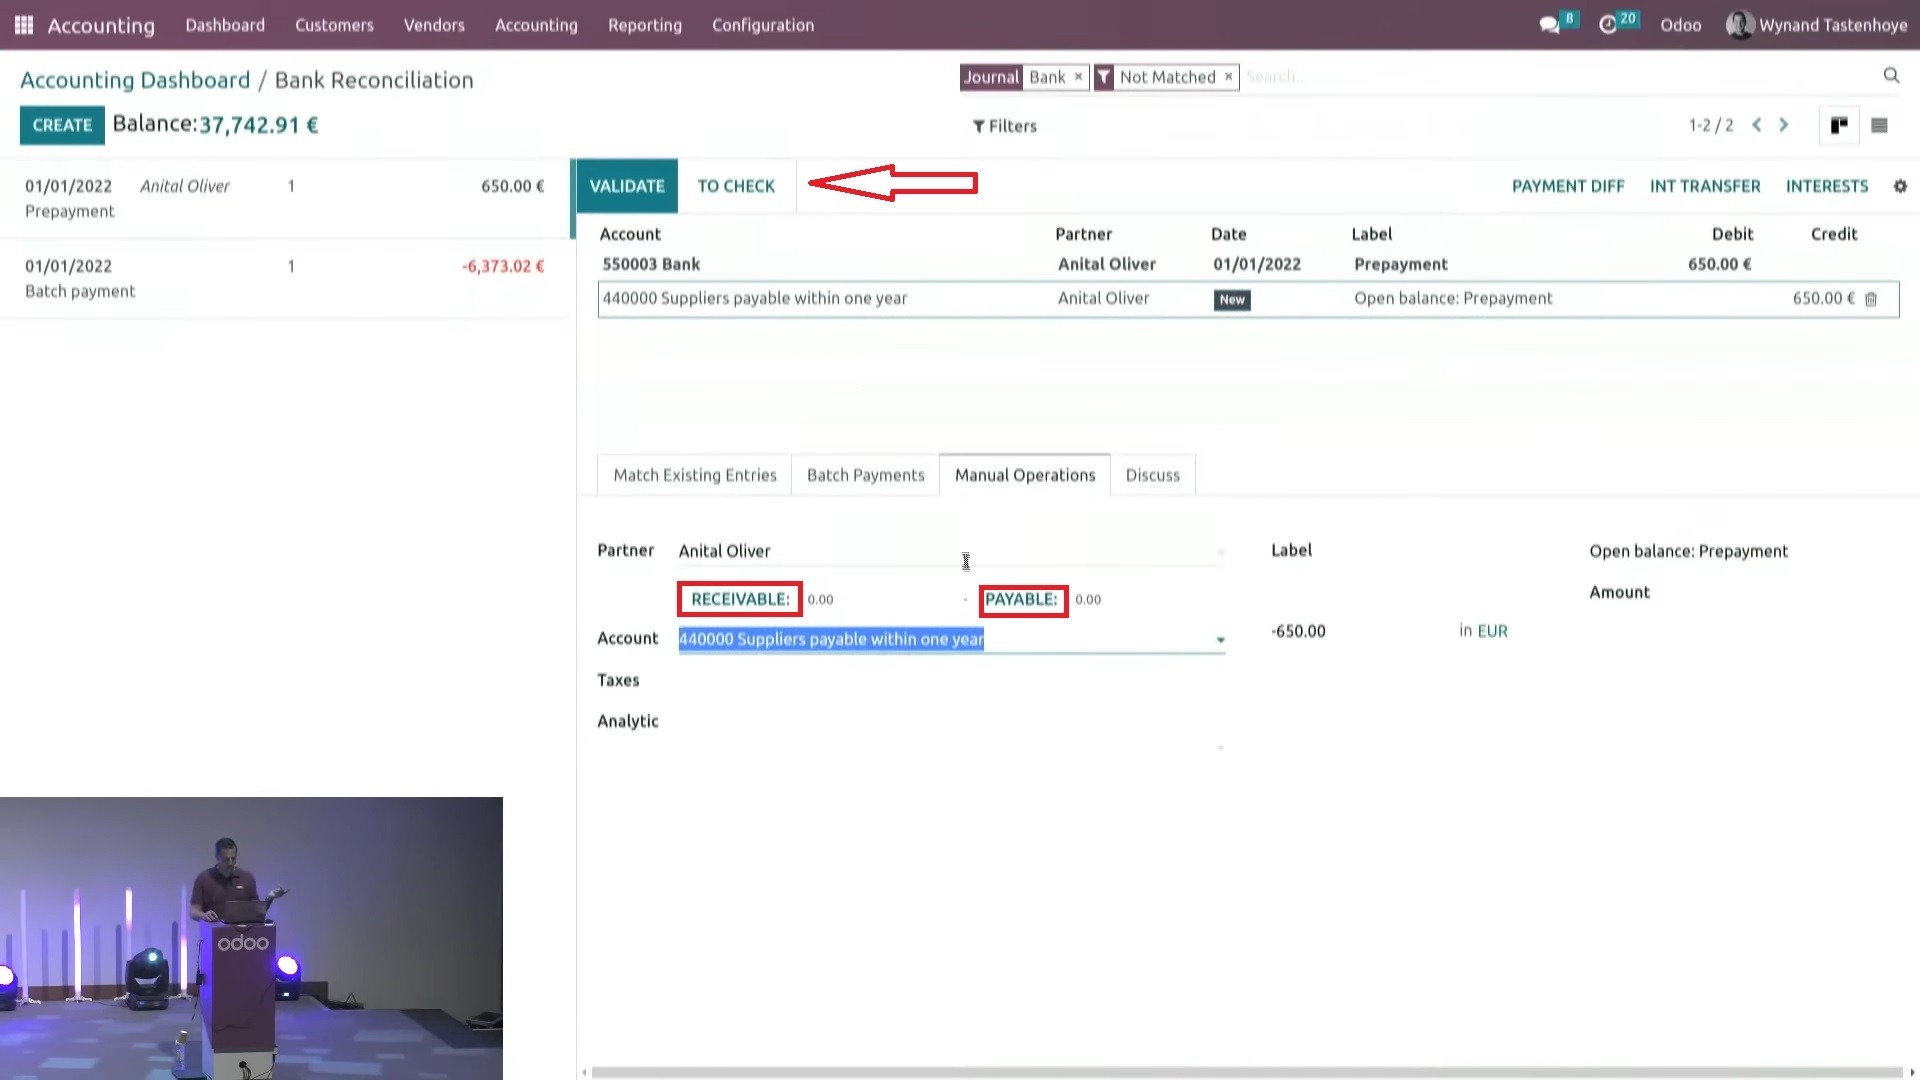Click the INT TRANSFER icon

(x=1705, y=186)
